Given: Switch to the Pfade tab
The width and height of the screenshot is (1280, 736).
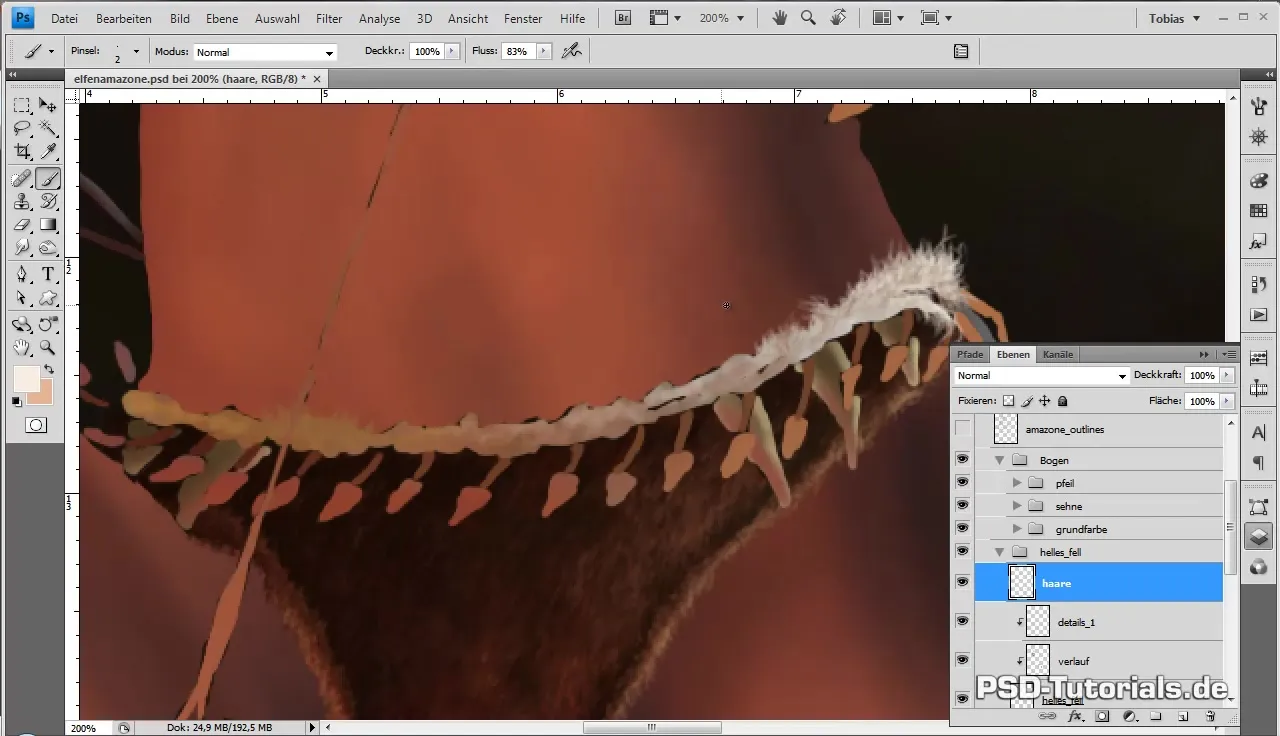Looking at the screenshot, I should (970, 354).
